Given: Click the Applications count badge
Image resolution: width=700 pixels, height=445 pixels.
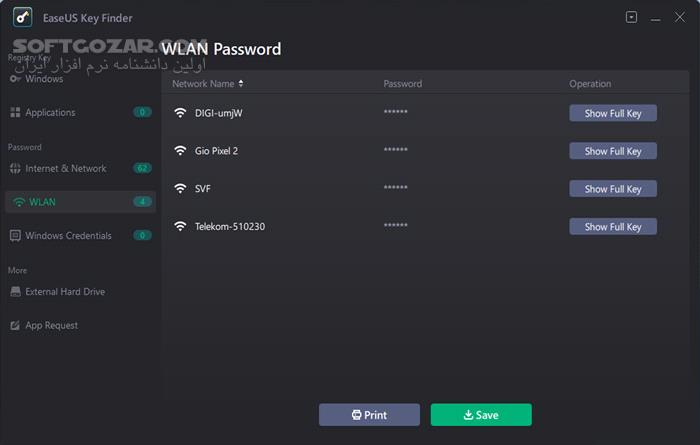Looking at the screenshot, I should tap(142, 112).
